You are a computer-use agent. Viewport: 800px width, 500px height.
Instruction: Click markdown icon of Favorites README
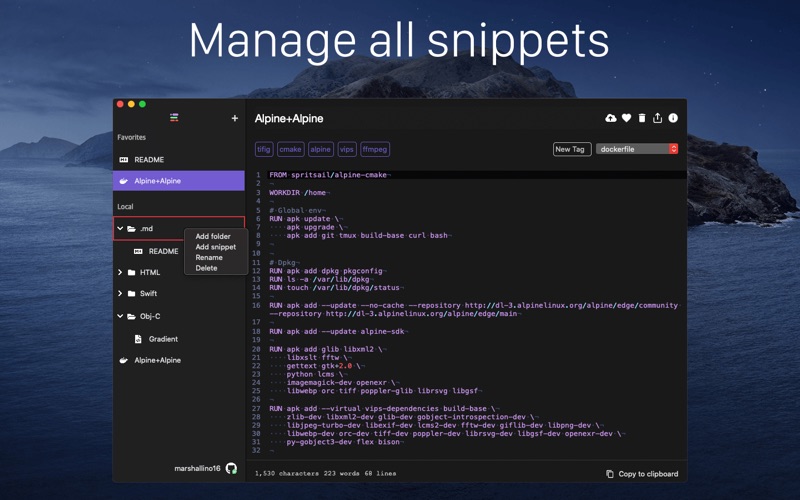[x=123, y=160]
